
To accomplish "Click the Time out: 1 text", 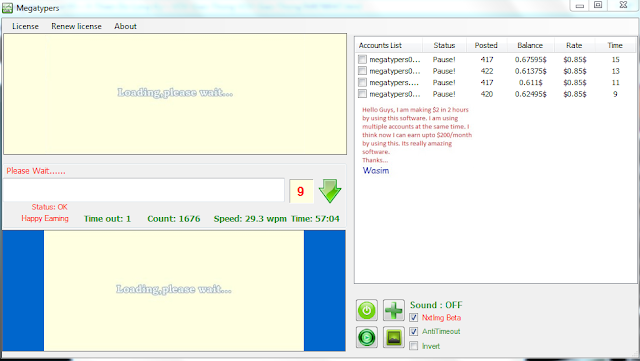I will pos(107,219).
